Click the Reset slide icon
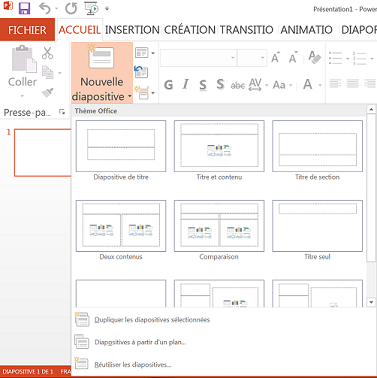Image resolution: width=377 pixels, height=378 pixels. coord(141,71)
